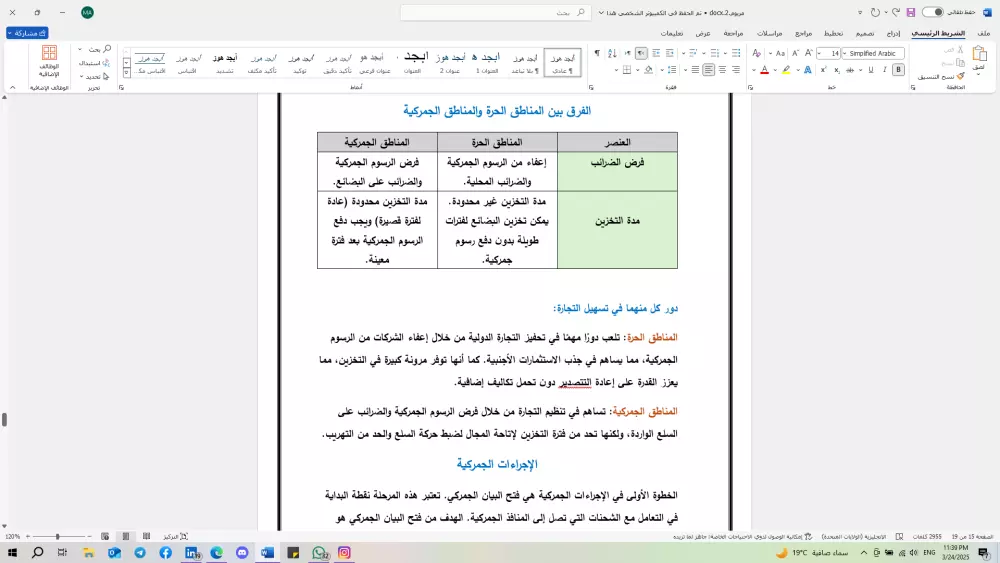Switch to Focus (التركيز) mode

click(175, 537)
